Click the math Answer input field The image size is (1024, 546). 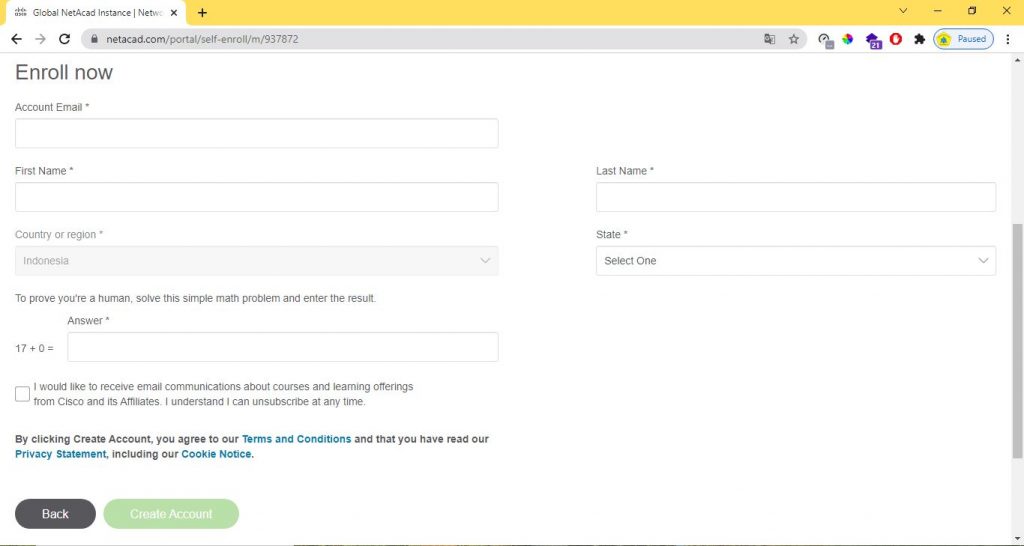pos(283,347)
